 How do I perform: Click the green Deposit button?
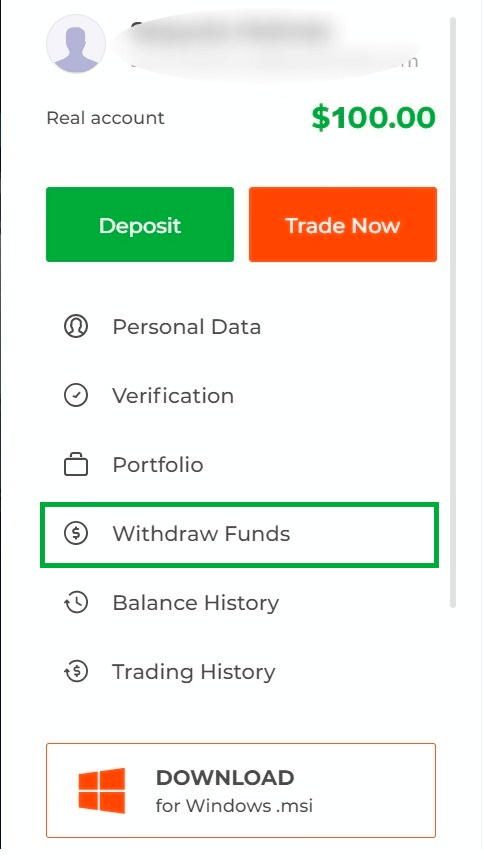click(x=140, y=224)
